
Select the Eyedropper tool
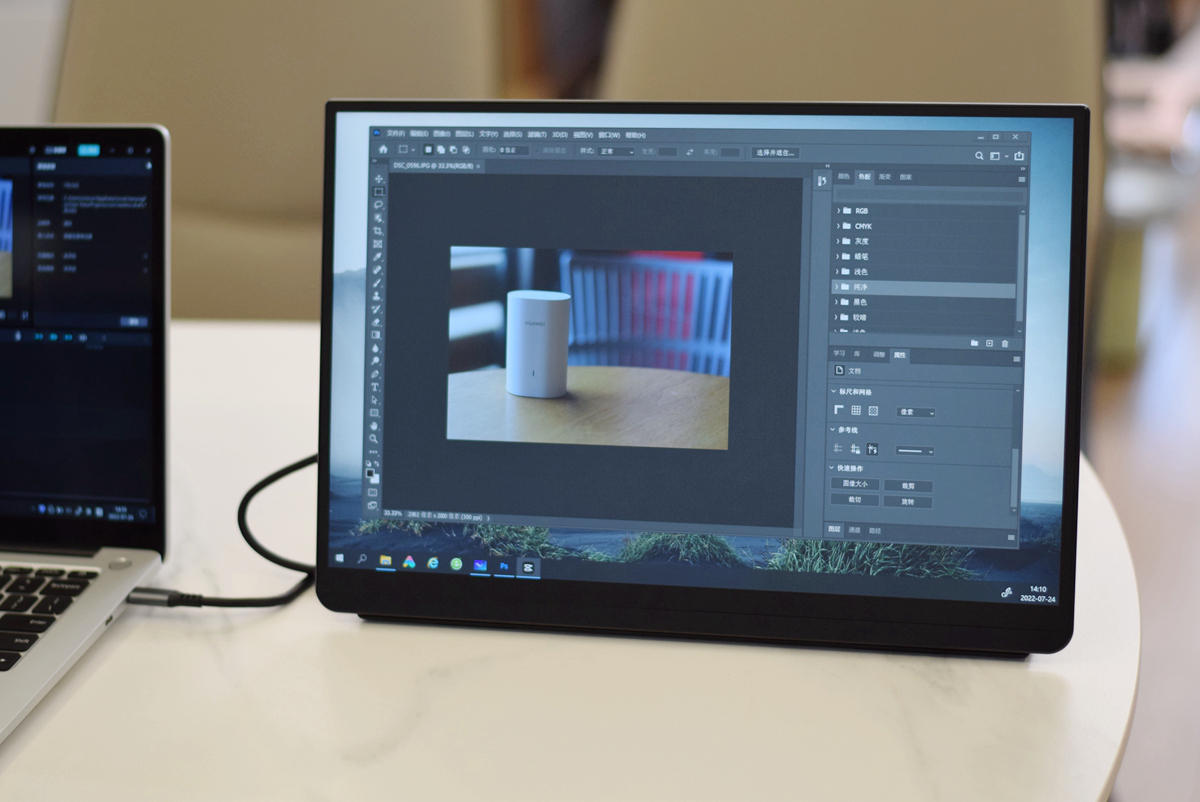[x=378, y=256]
